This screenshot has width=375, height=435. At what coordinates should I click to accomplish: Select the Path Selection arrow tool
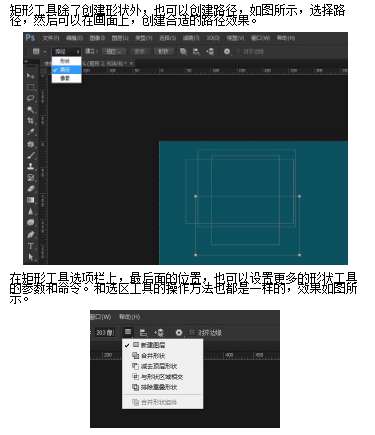click(31, 257)
